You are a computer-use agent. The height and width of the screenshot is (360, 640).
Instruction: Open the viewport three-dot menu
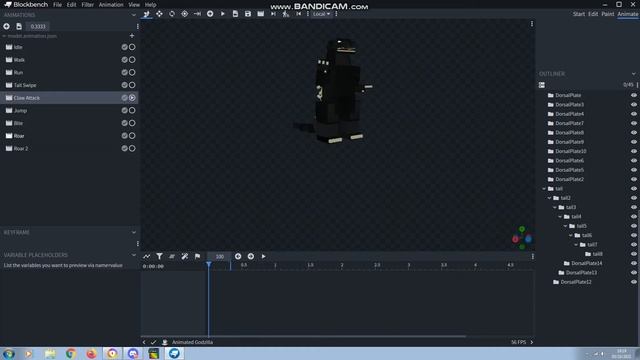click(532, 24)
